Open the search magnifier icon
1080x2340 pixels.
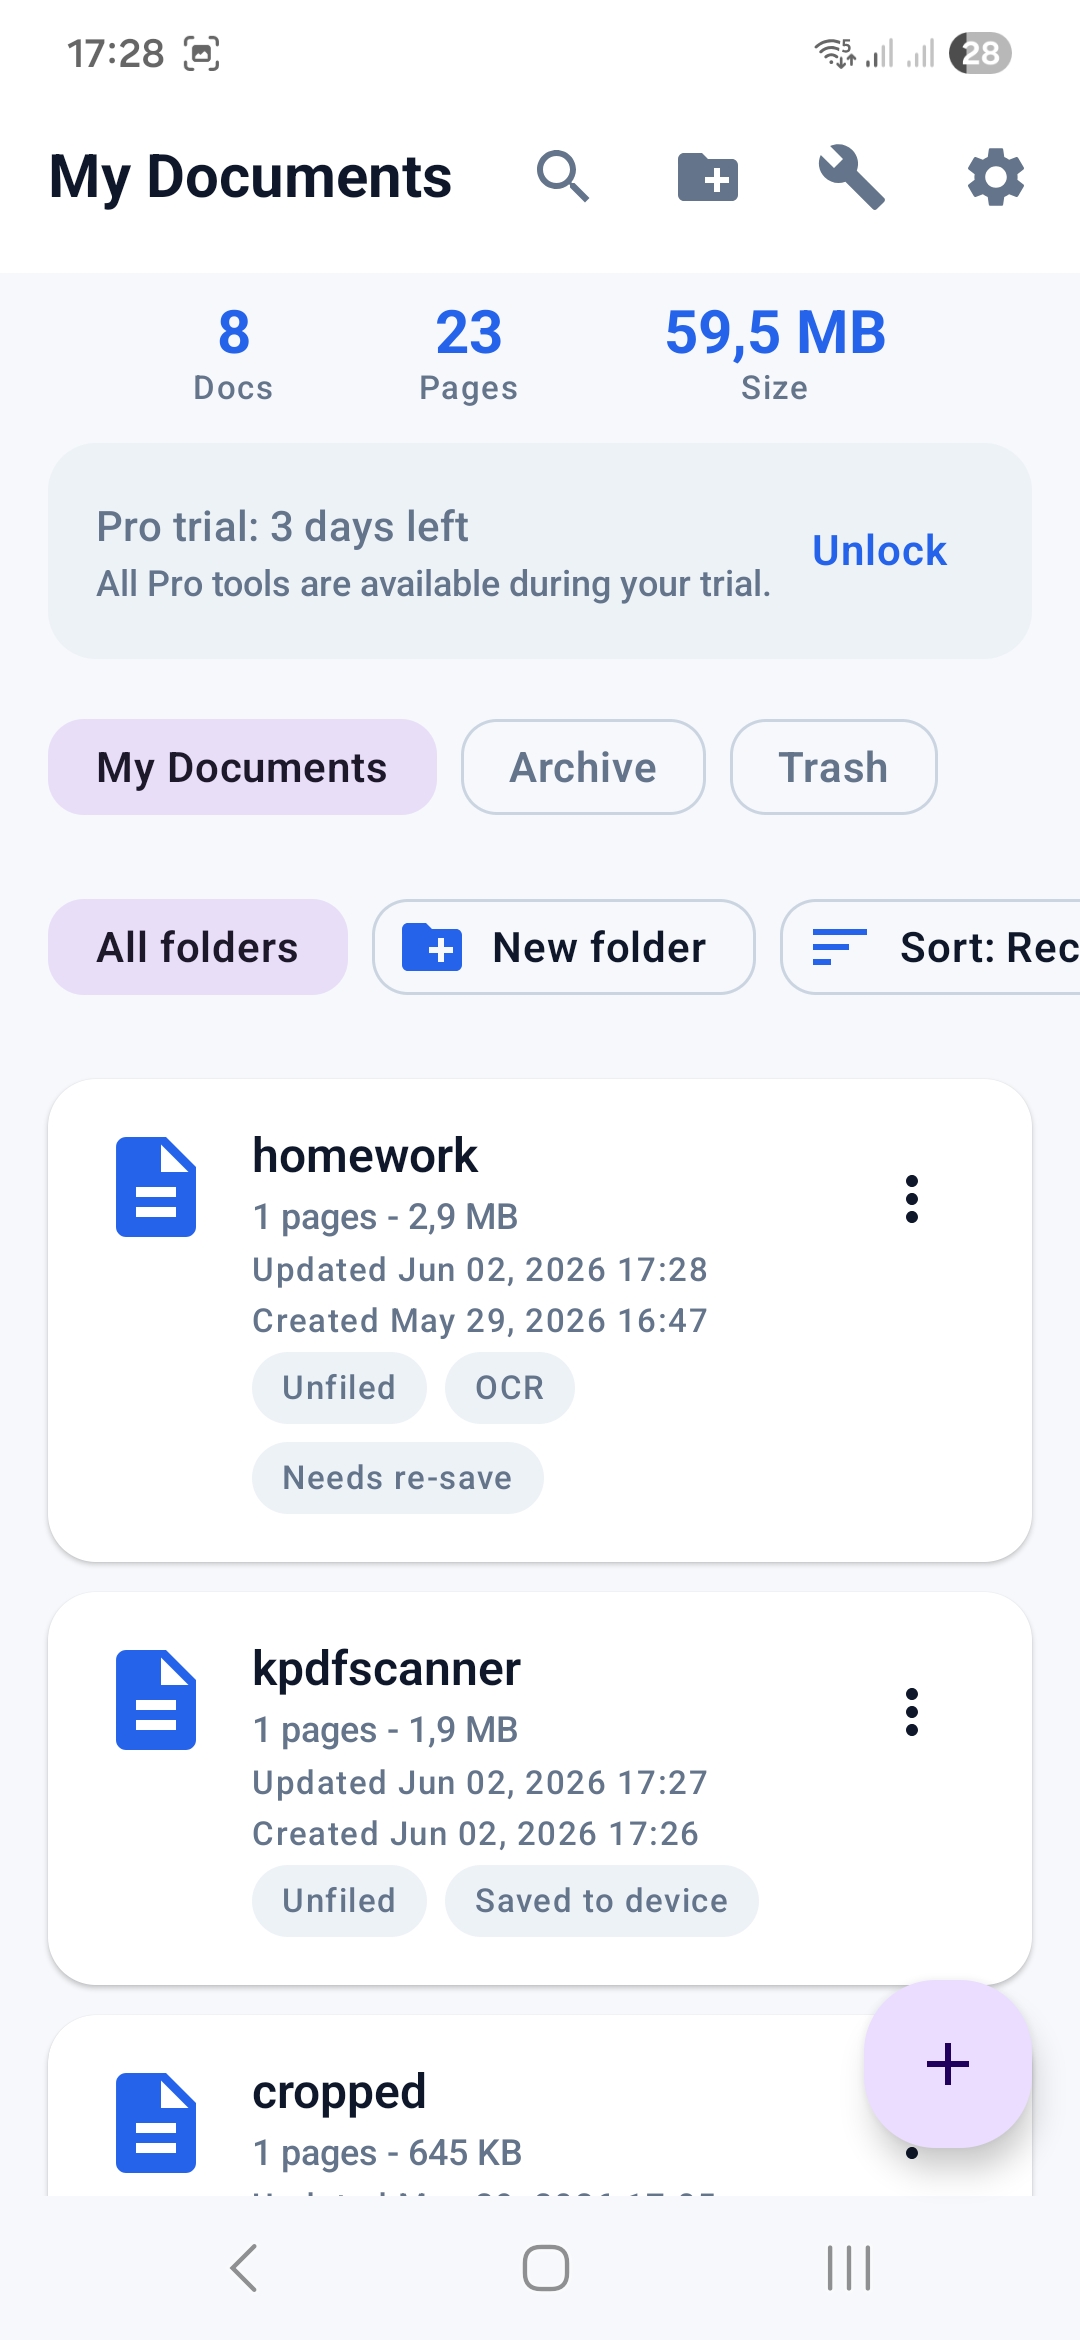(x=563, y=177)
